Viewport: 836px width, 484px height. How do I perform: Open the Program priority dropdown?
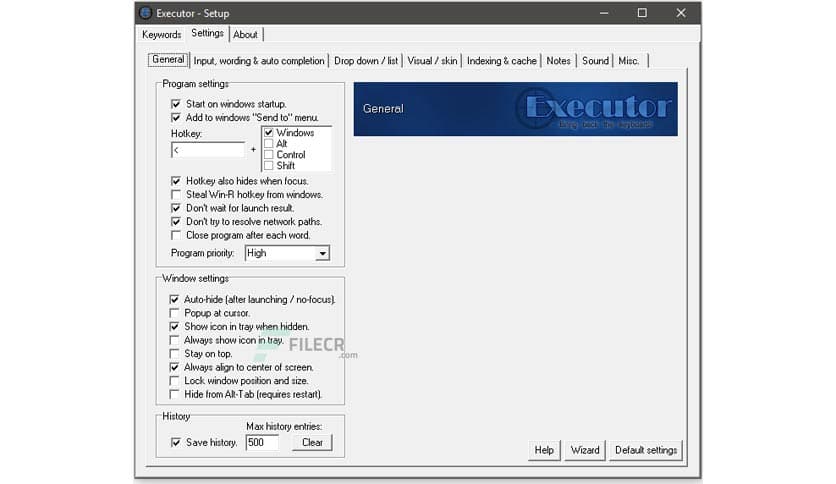point(287,253)
